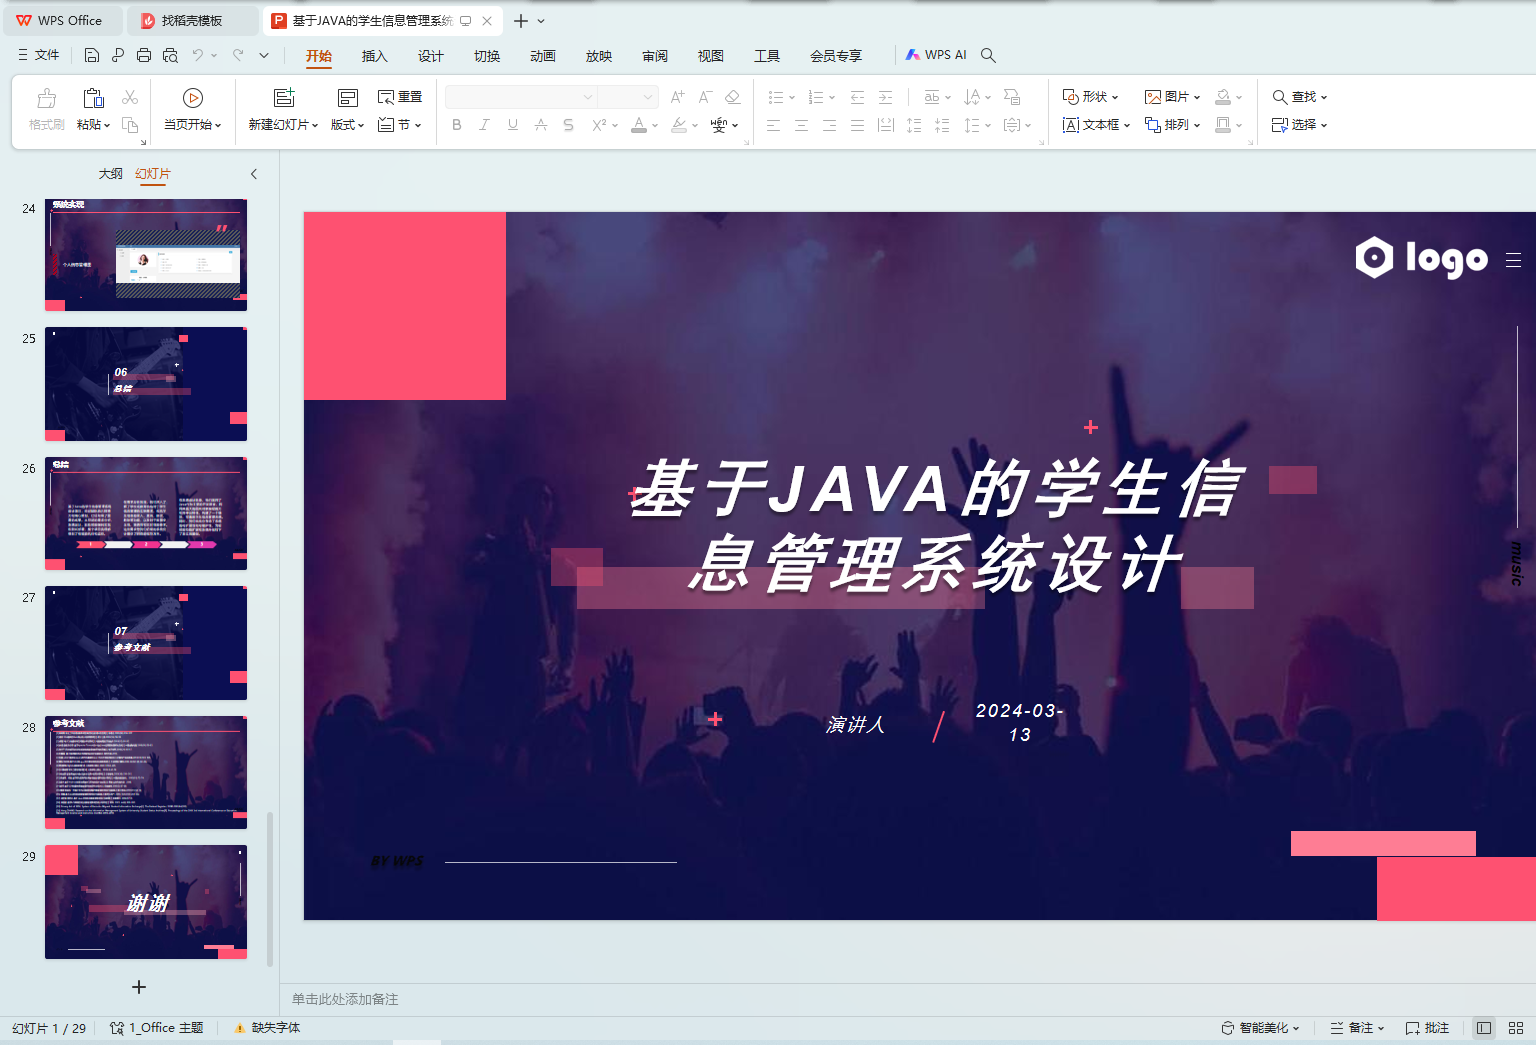Click the notes field '单击此处添加备注'
Image resolution: width=1536 pixels, height=1045 pixels.
(345, 999)
